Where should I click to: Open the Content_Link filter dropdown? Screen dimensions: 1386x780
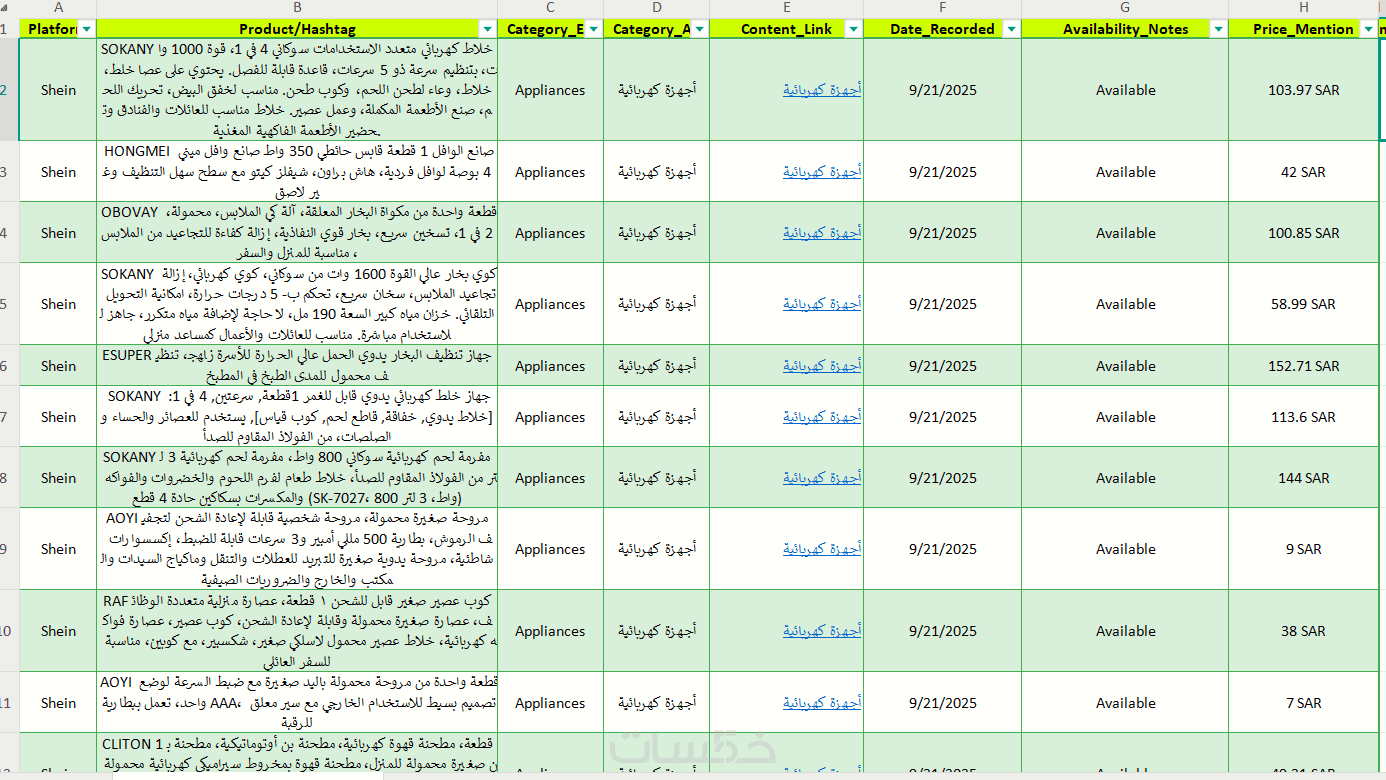tap(853, 29)
